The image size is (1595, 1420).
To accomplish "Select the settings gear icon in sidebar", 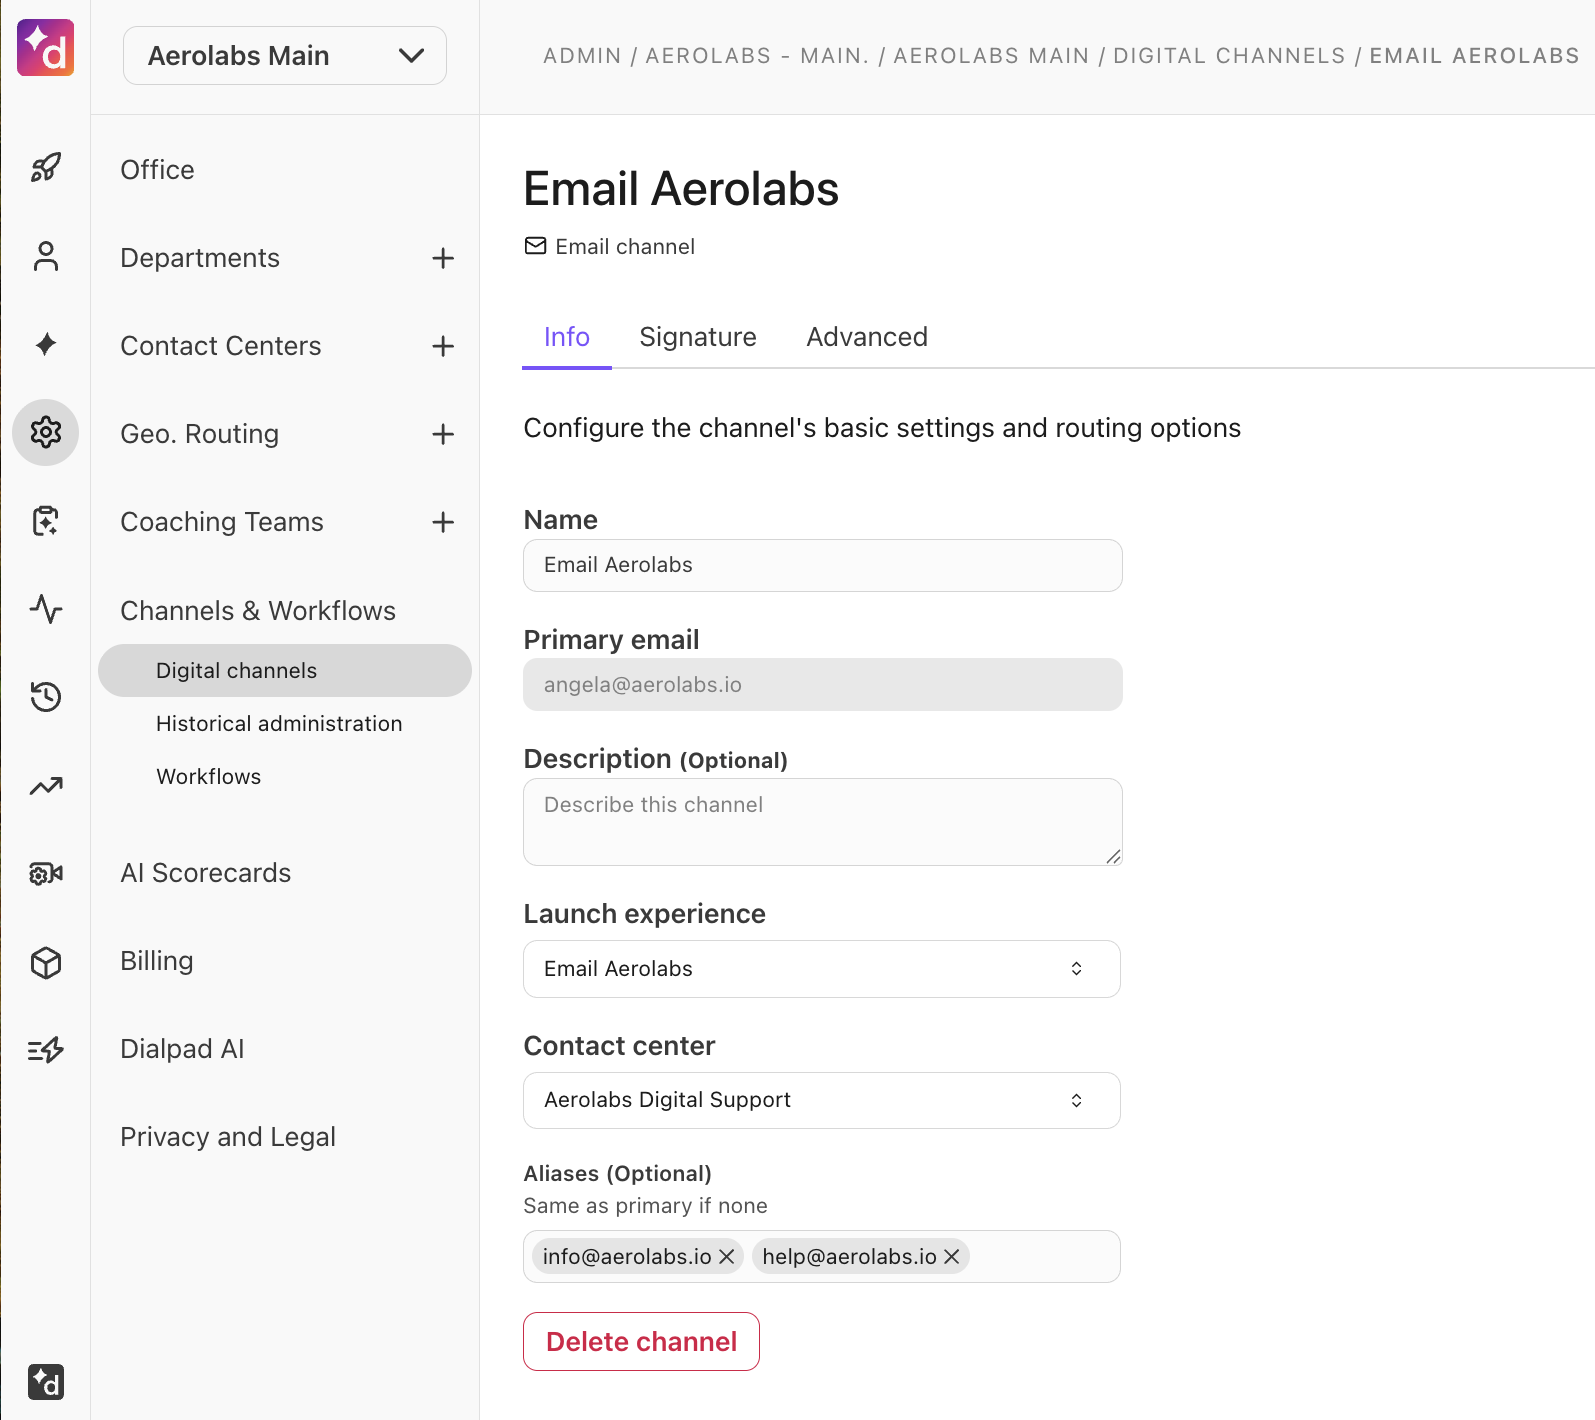I will click(46, 432).
